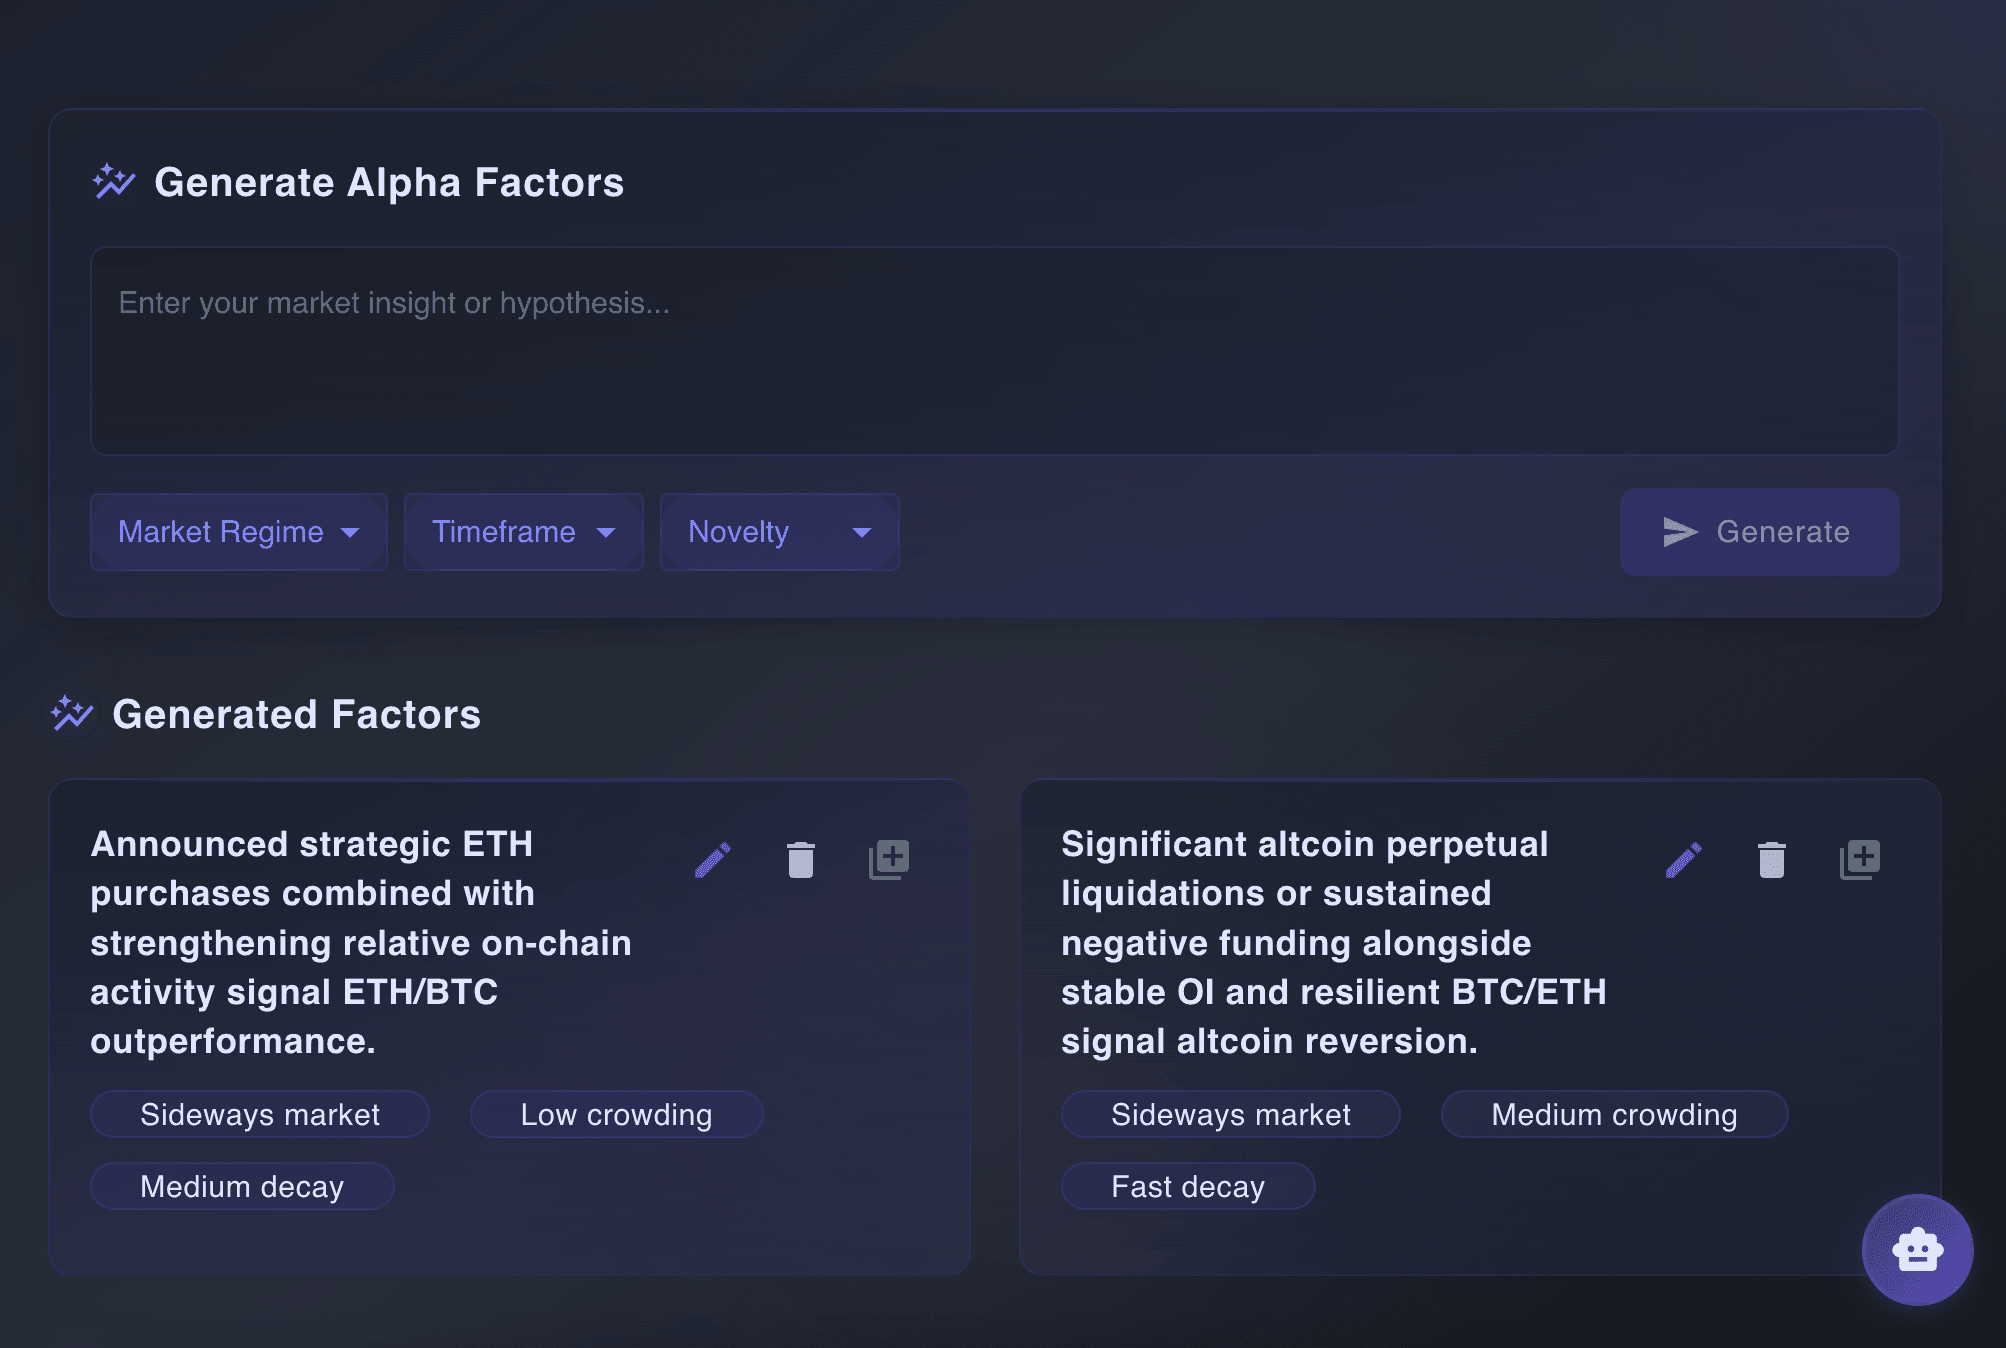Viewport: 2006px width, 1348px height.
Task: Edit the altcoin liquidations factor card
Action: click(1684, 860)
